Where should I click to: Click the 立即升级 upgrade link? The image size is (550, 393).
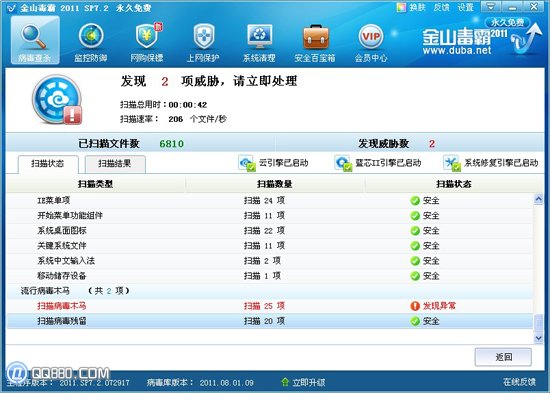303,382
